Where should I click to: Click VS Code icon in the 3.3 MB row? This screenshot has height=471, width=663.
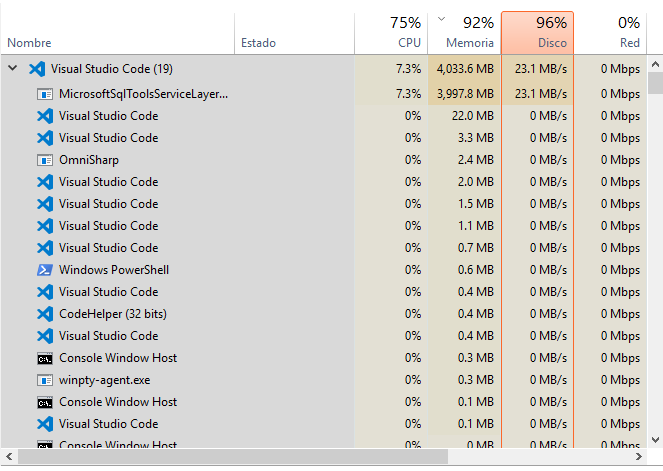tap(45, 138)
